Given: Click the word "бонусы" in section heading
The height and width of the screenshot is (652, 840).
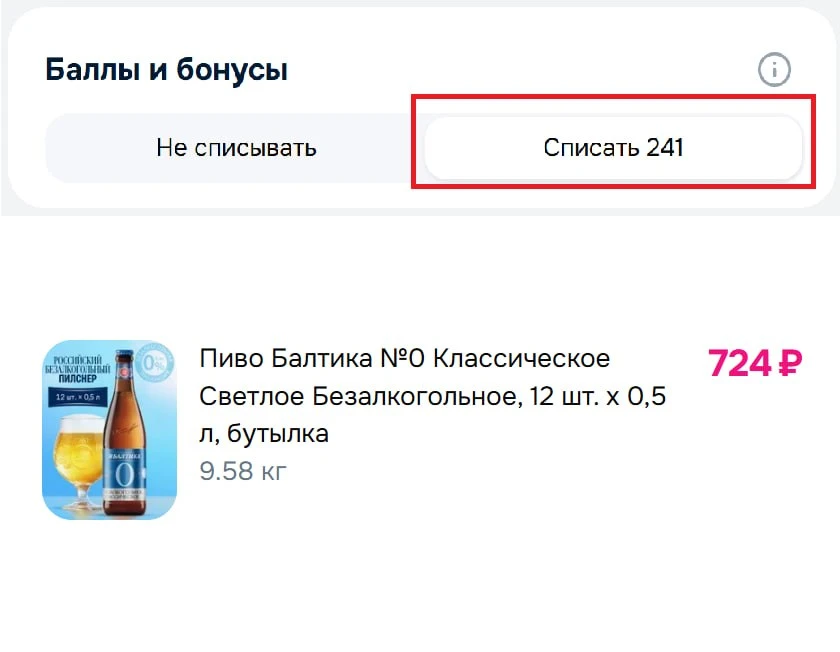Looking at the screenshot, I should 233,70.
